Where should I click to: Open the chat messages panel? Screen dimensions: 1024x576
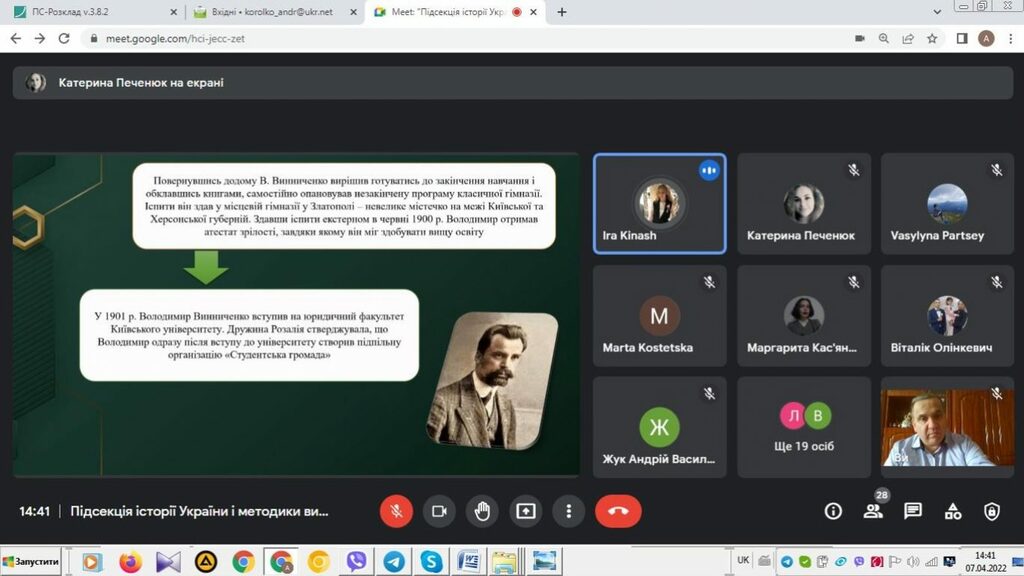click(x=913, y=511)
